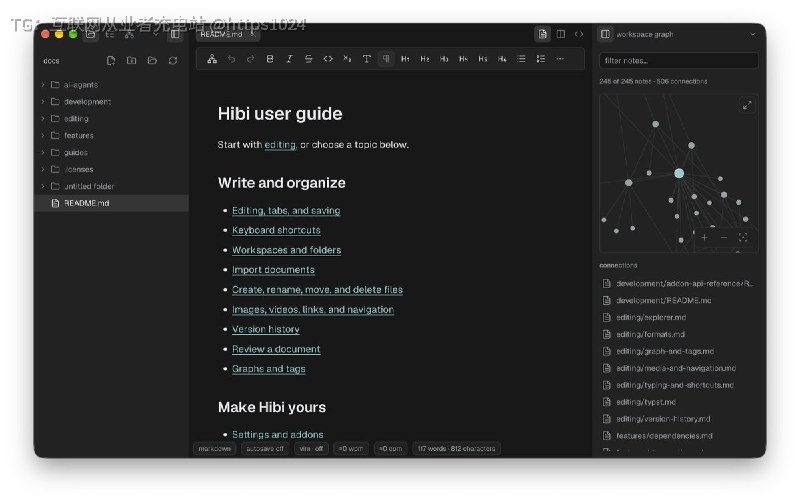Expand the guides folder
Image resolution: width=800 pixels, height=503 pixels.
coord(111,153)
